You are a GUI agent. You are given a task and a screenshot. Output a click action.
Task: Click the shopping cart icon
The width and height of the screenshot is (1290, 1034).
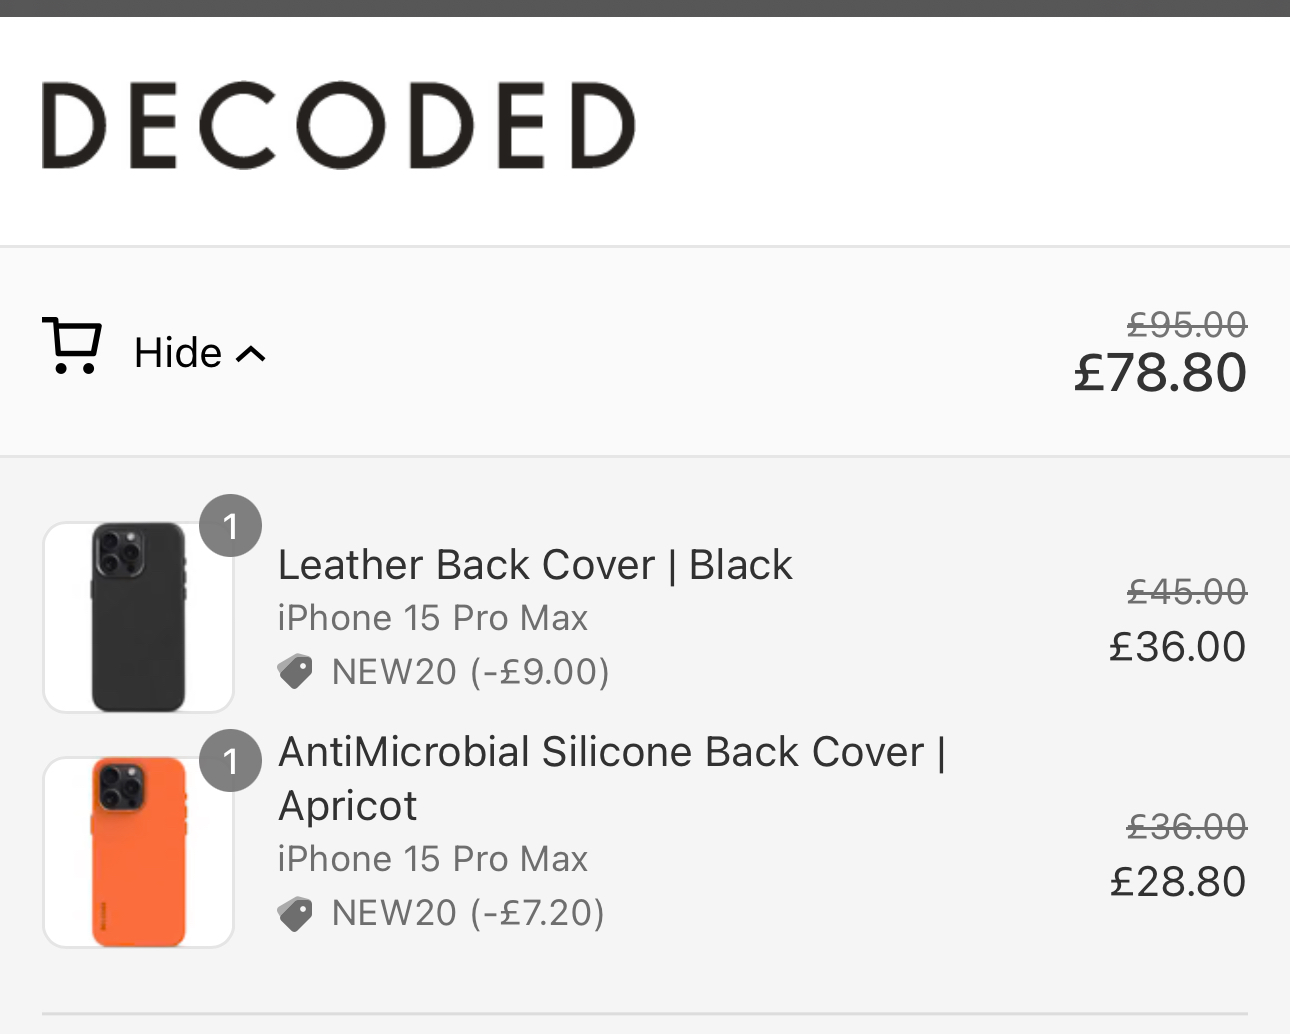pos(72,346)
